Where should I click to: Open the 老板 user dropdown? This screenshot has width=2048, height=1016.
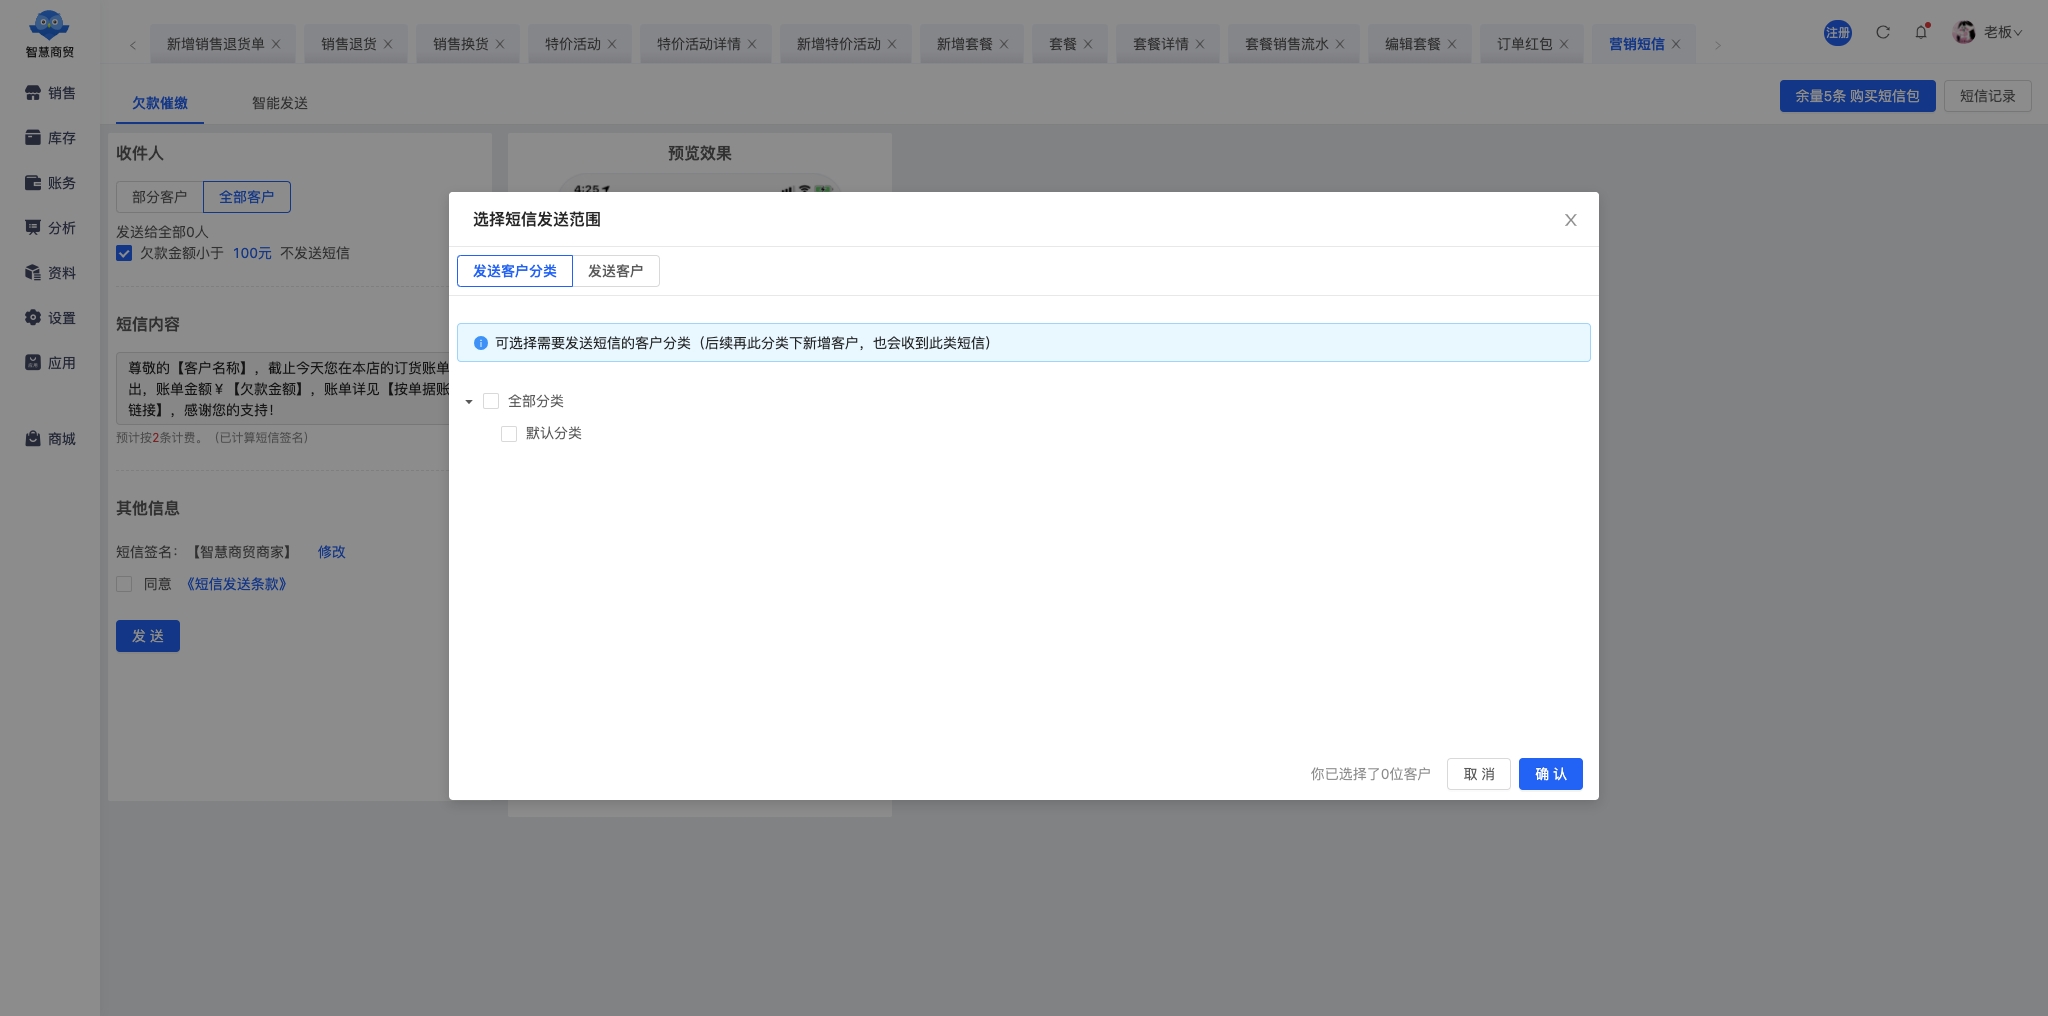coord(2003,32)
